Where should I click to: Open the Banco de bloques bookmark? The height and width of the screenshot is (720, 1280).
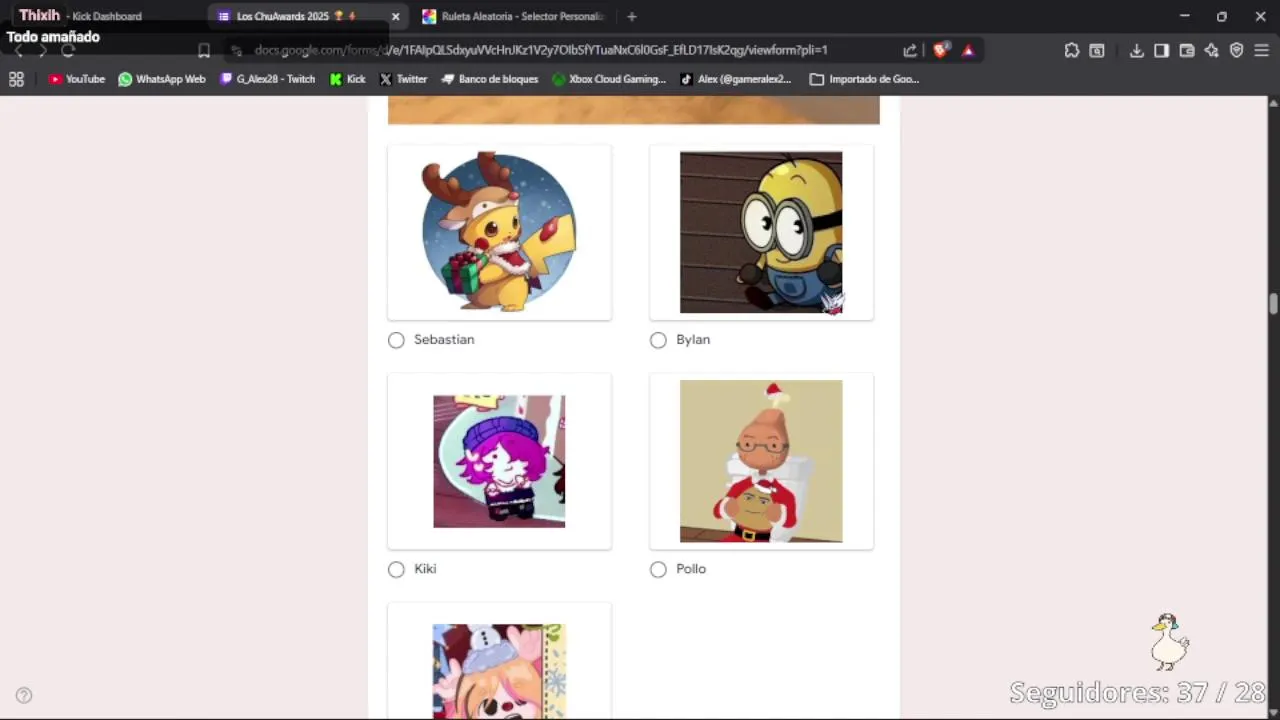point(489,79)
